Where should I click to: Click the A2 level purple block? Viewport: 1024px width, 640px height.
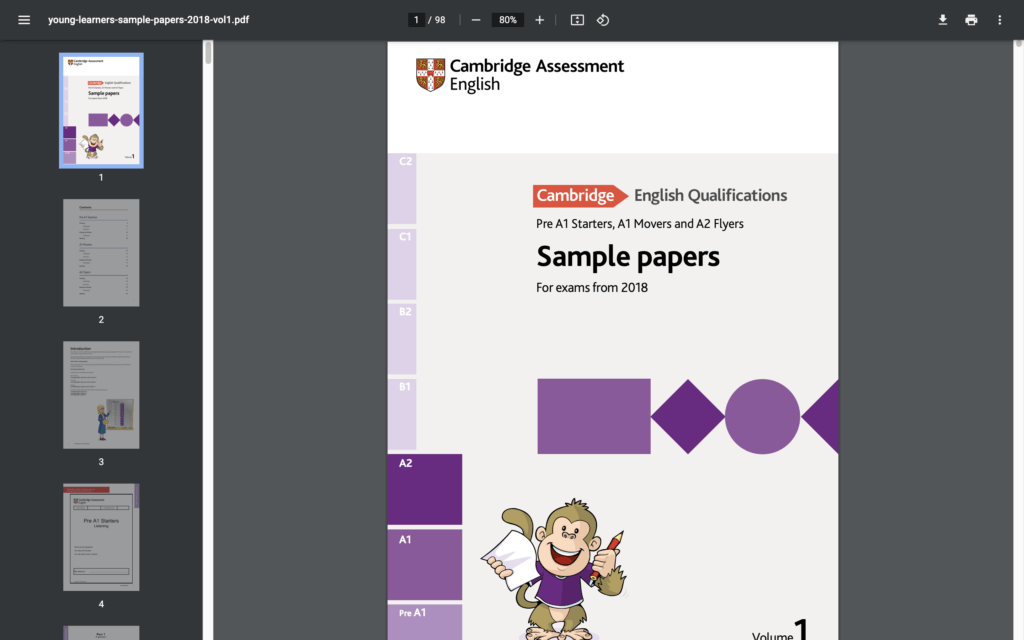pyautogui.click(x=425, y=488)
